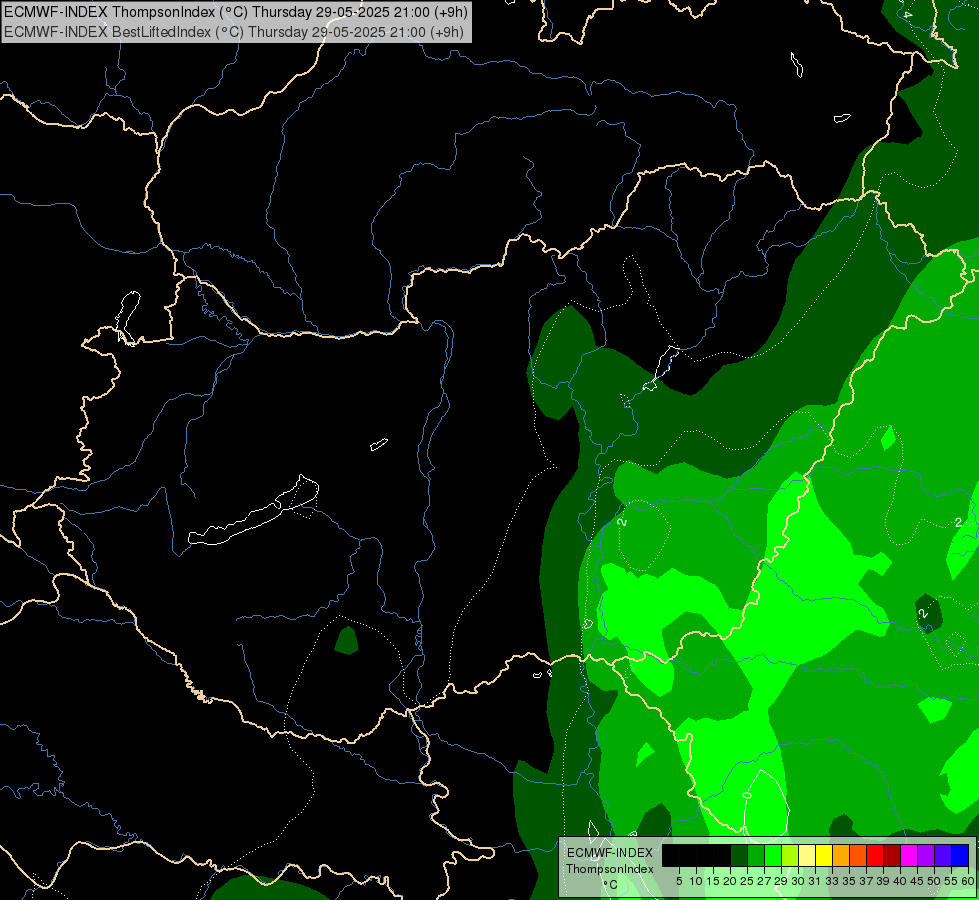Viewport: 979px width, 900px height.
Task: Click the indigo 50–55 legend swatch
Action: [x=943, y=855]
